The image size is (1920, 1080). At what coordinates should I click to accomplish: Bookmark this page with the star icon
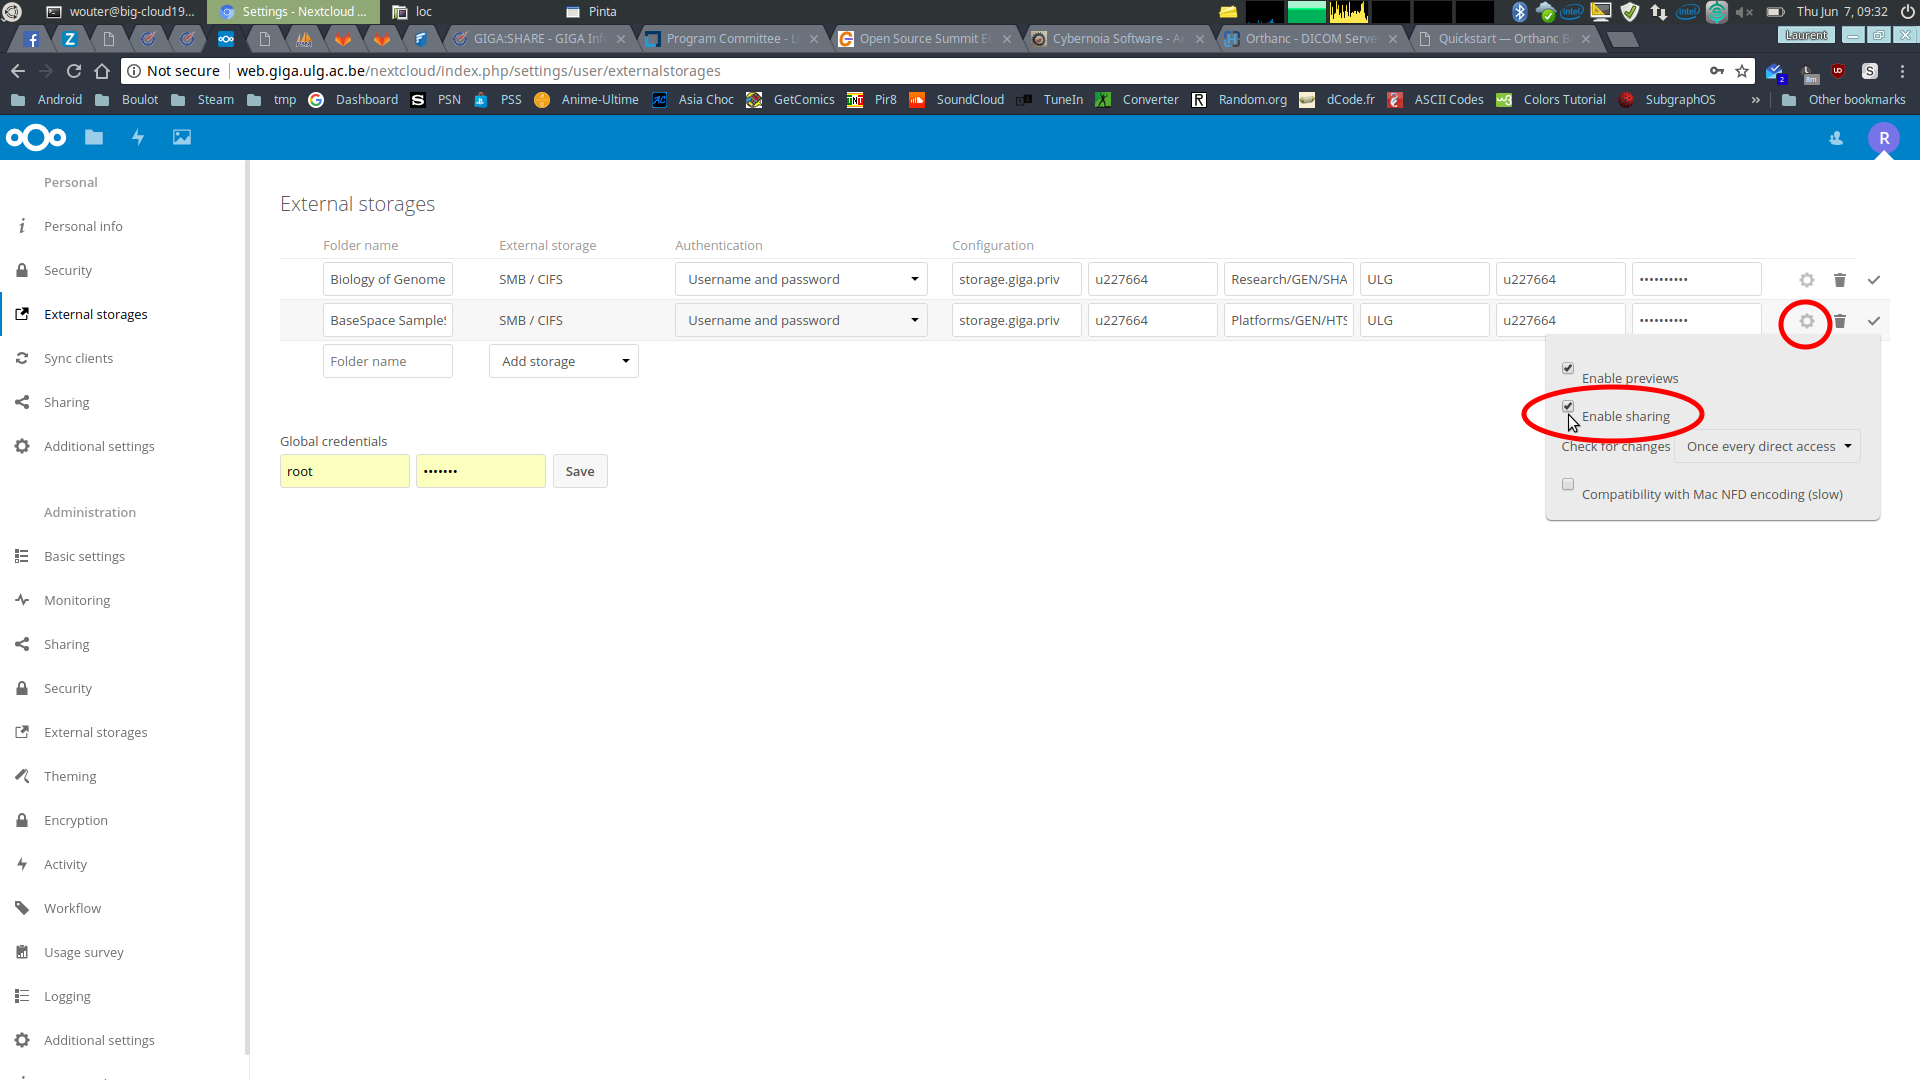point(1742,71)
